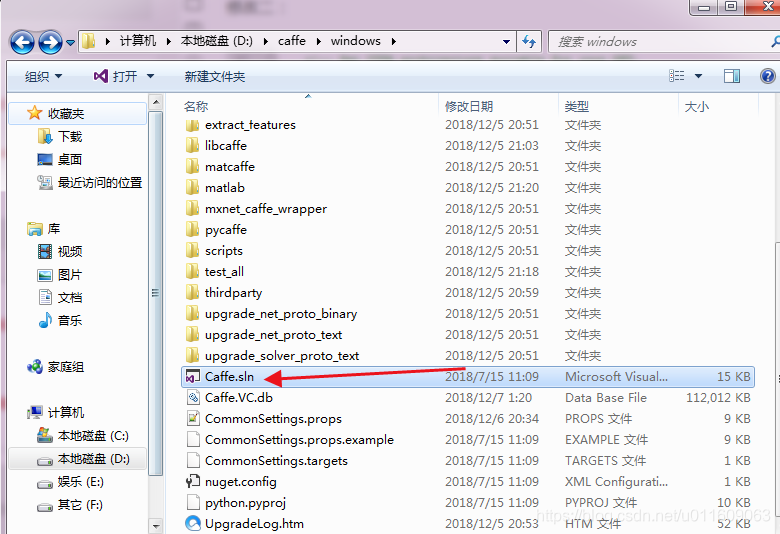Click the Forward navigation arrow button
Viewport: 780px width, 534px height.
(x=50, y=42)
